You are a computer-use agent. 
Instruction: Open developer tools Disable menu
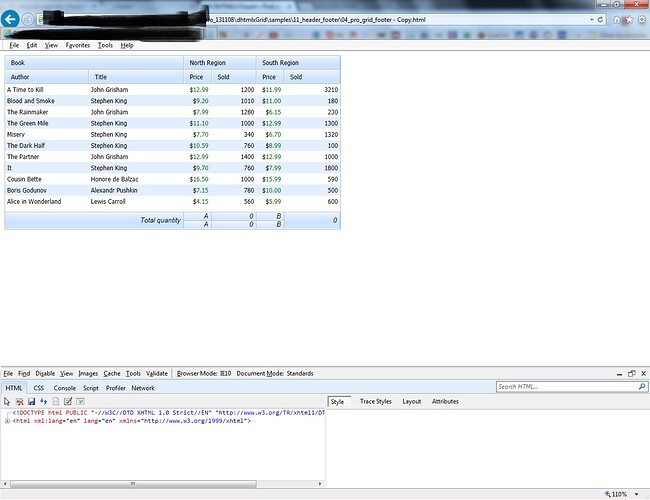(x=45, y=374)
